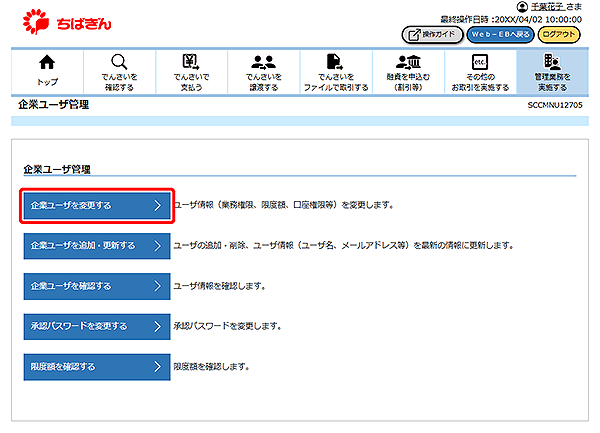This screenshot has width=600, height=433.
Task: Open the 操作ガイド button
Action: (x=432, y=35)
